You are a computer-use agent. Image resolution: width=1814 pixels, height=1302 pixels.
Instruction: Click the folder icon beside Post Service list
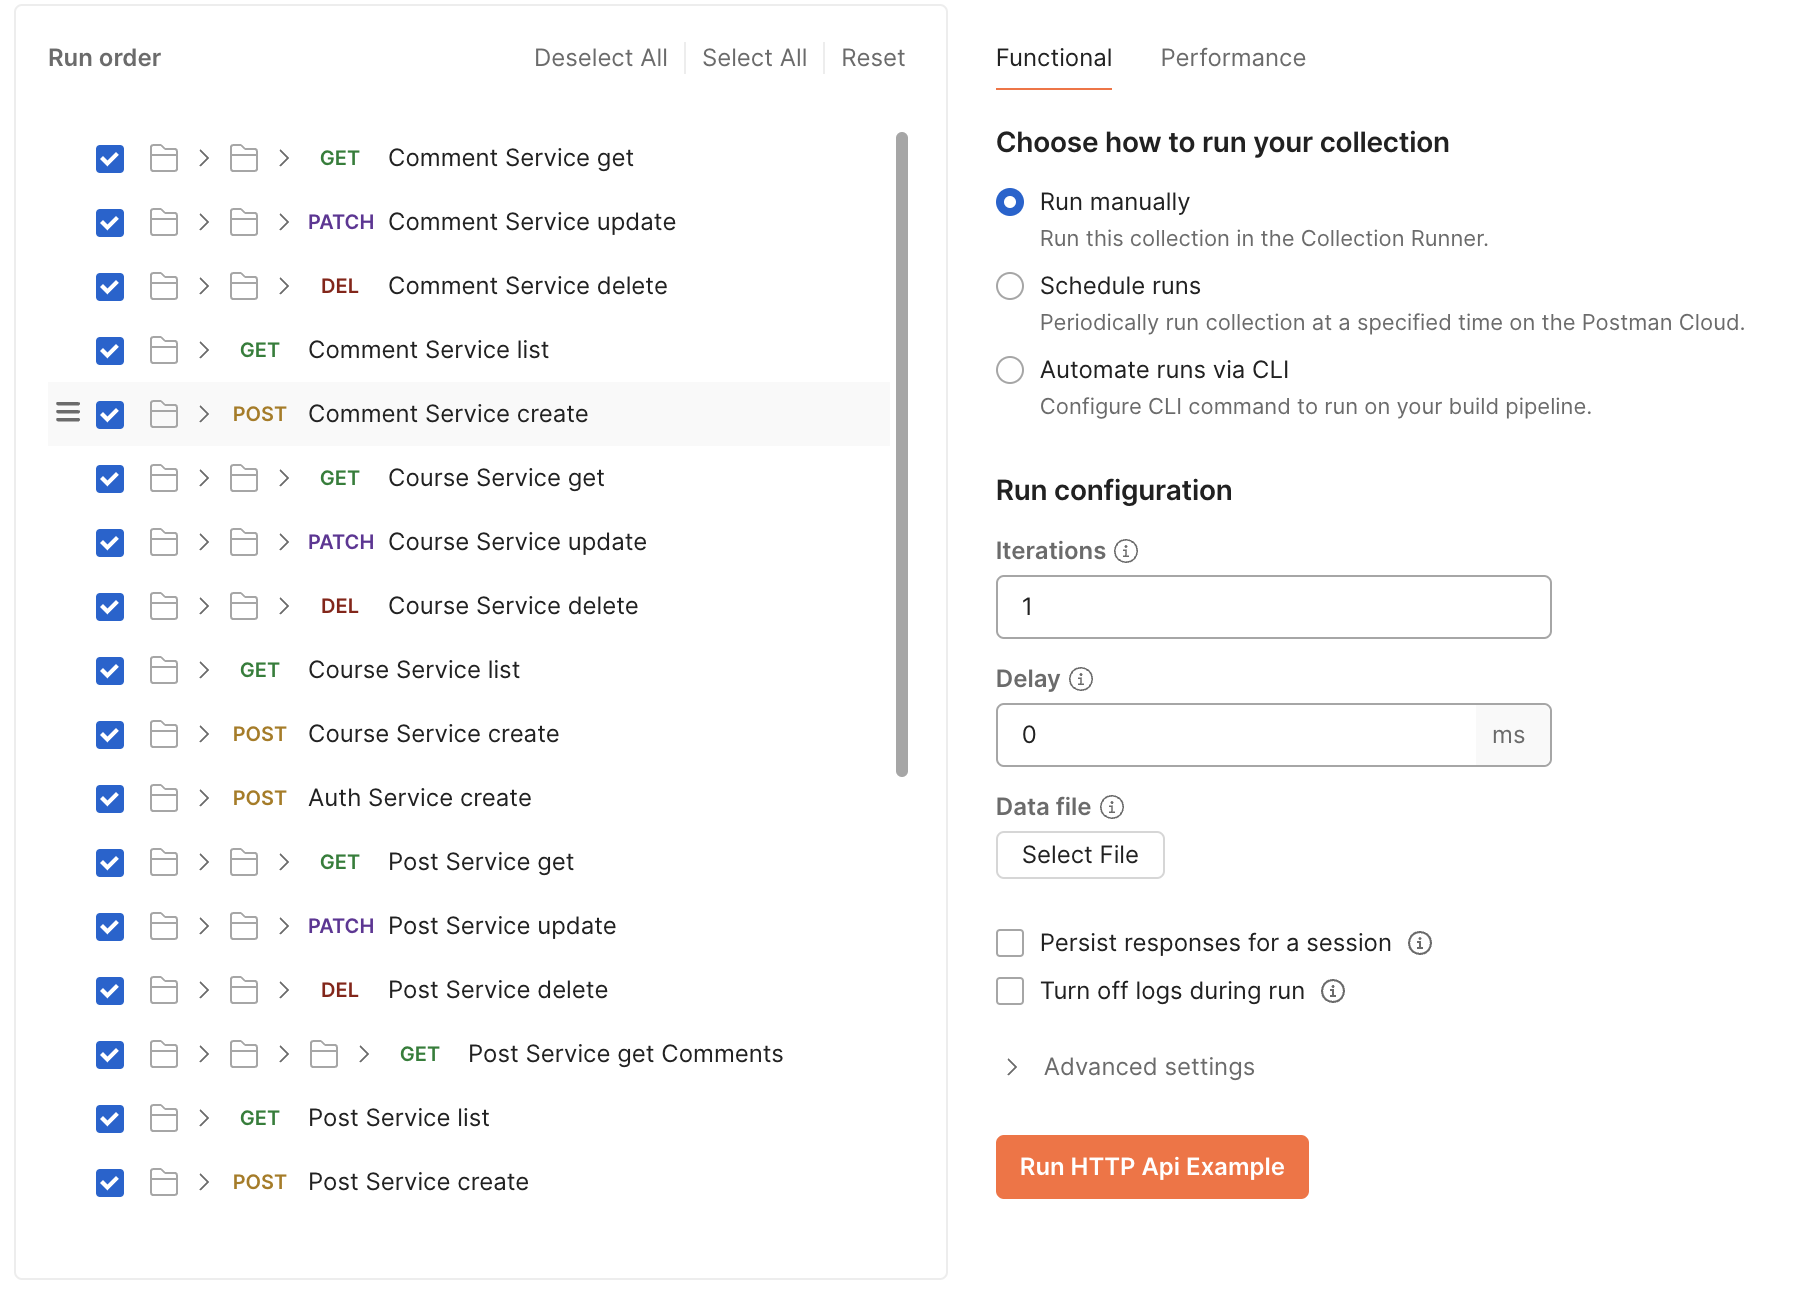[x=164, y=1118]
